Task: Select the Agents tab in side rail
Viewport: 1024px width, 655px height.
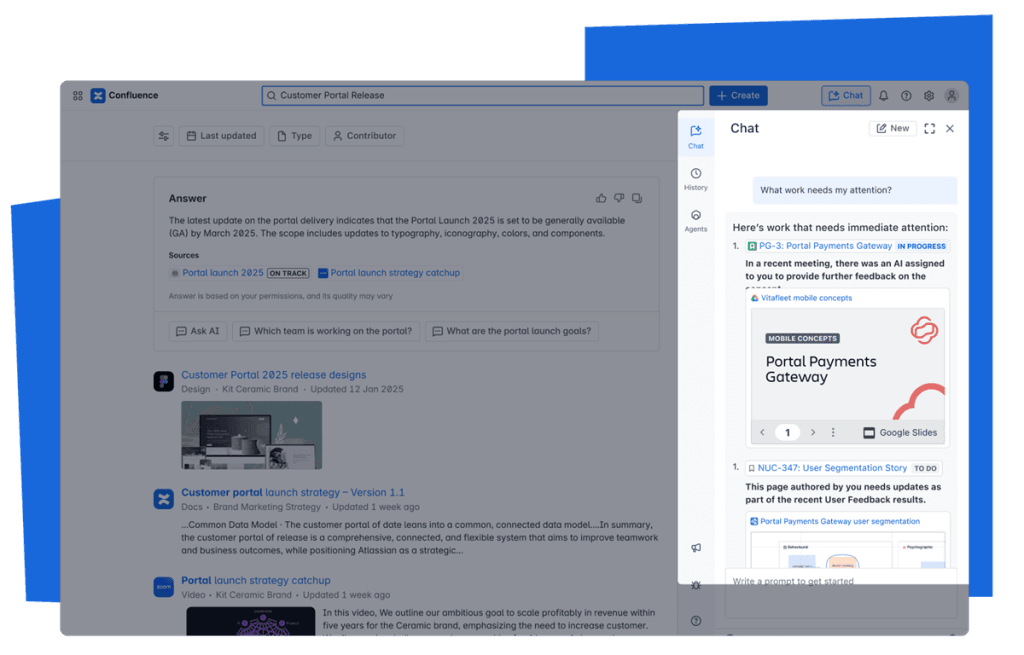Action: tap(696, 221)
